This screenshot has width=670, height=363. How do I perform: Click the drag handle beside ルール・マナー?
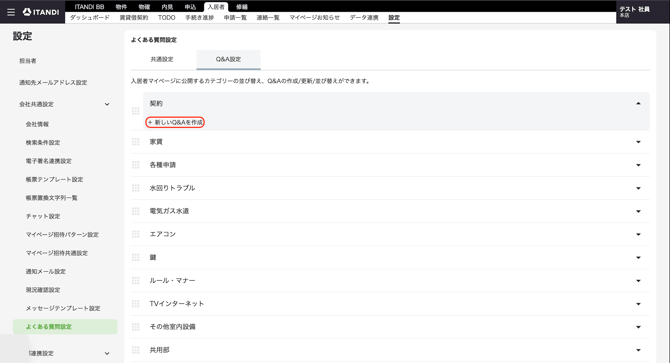point(135,281)
